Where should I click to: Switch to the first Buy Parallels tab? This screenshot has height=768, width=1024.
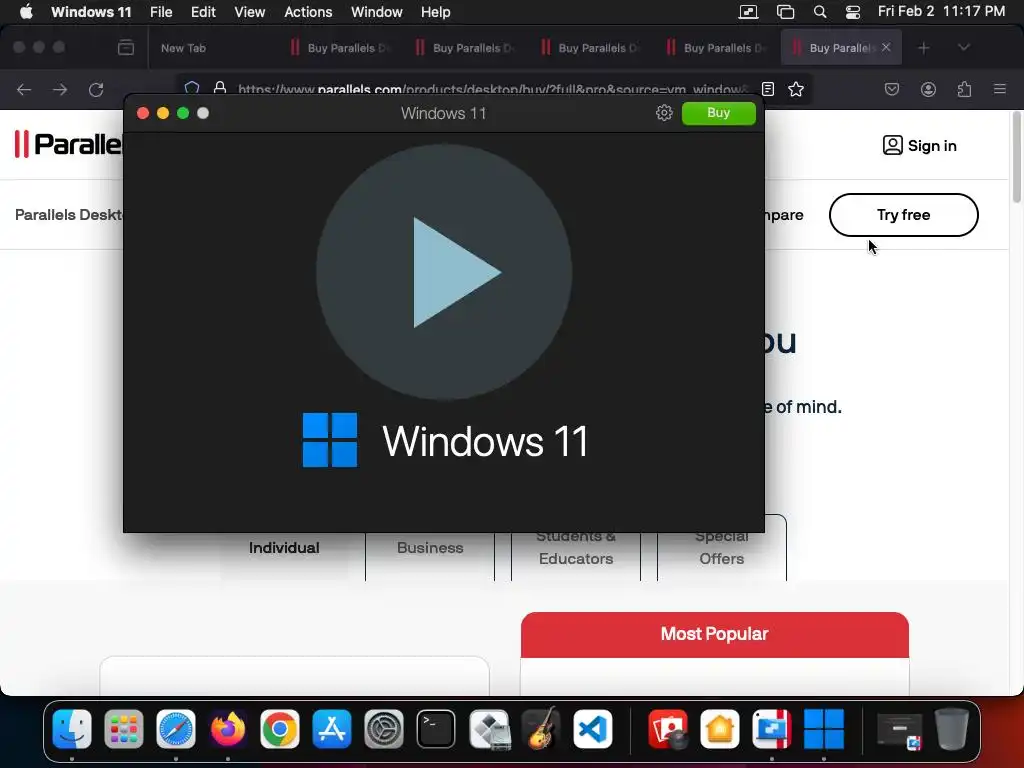point(341,48)
